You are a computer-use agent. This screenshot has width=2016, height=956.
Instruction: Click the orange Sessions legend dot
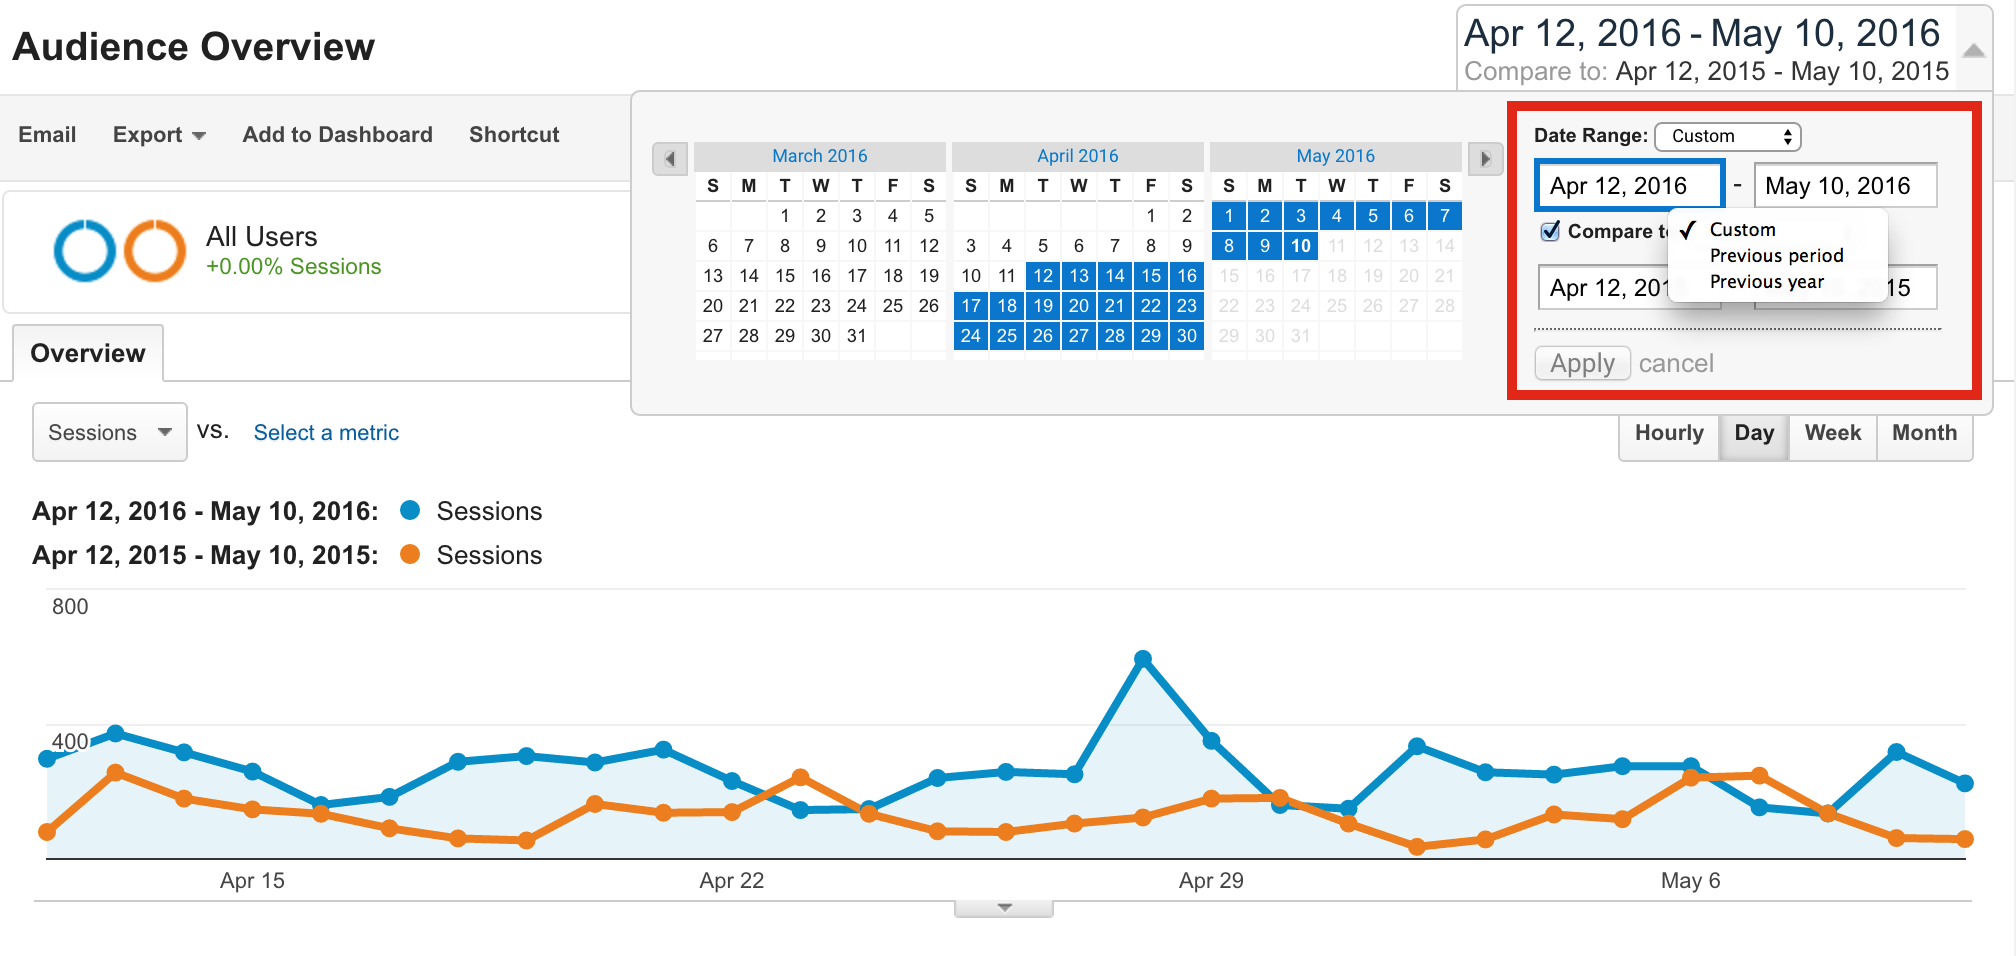pos(410,554)
